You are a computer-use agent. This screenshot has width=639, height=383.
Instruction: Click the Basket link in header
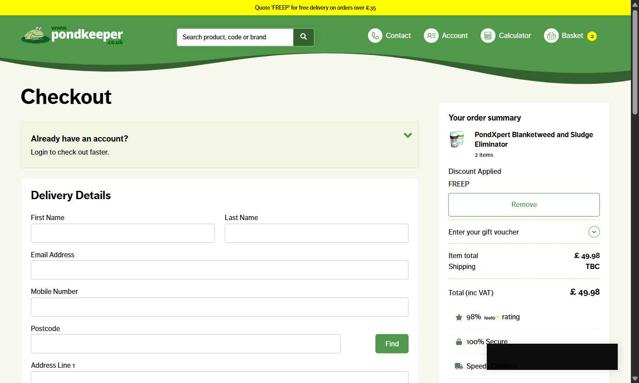click(x=572, y=36)
